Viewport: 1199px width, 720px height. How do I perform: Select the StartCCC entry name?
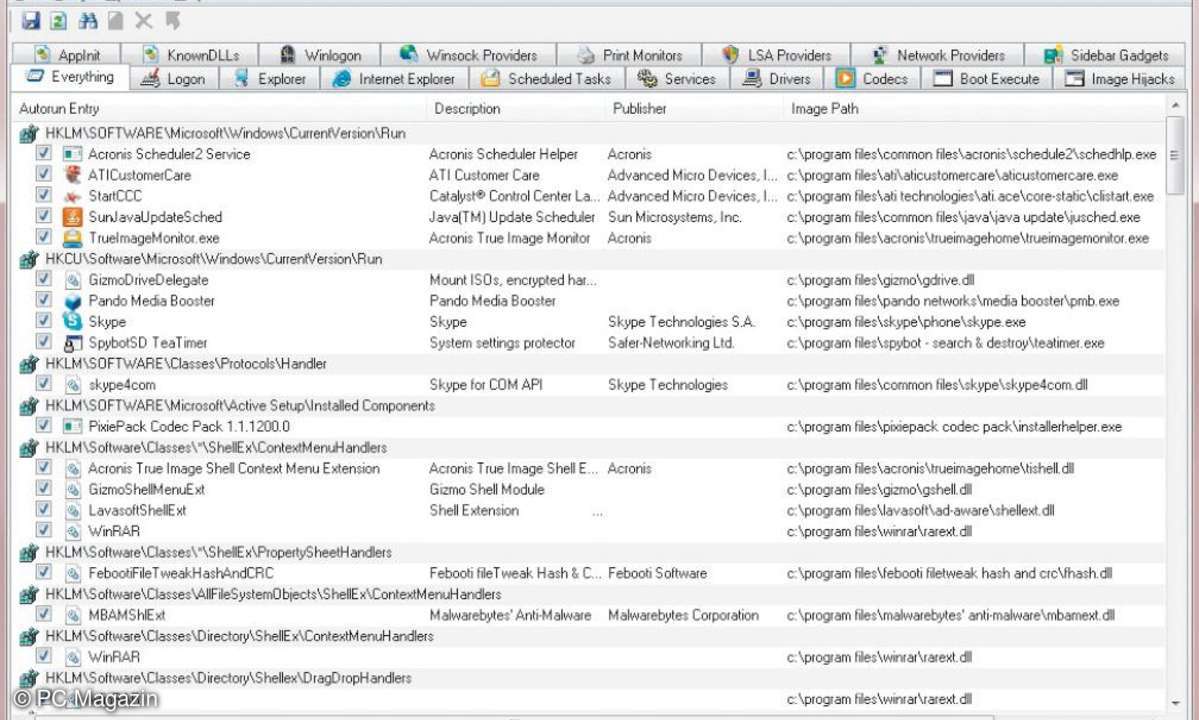pyautogui.click(x=115, y=196)
